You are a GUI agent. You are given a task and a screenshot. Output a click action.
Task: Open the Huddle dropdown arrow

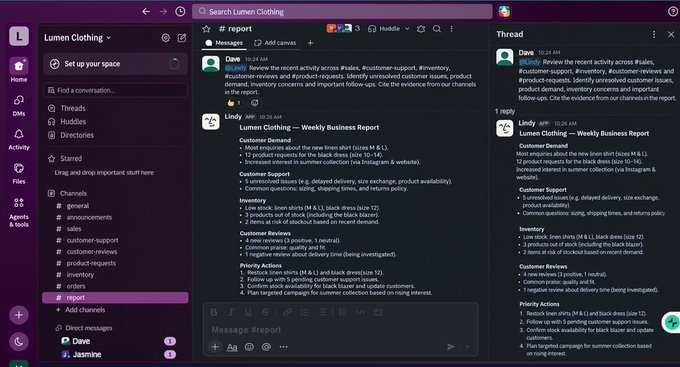pyautogui.click(x=407, y=29)
